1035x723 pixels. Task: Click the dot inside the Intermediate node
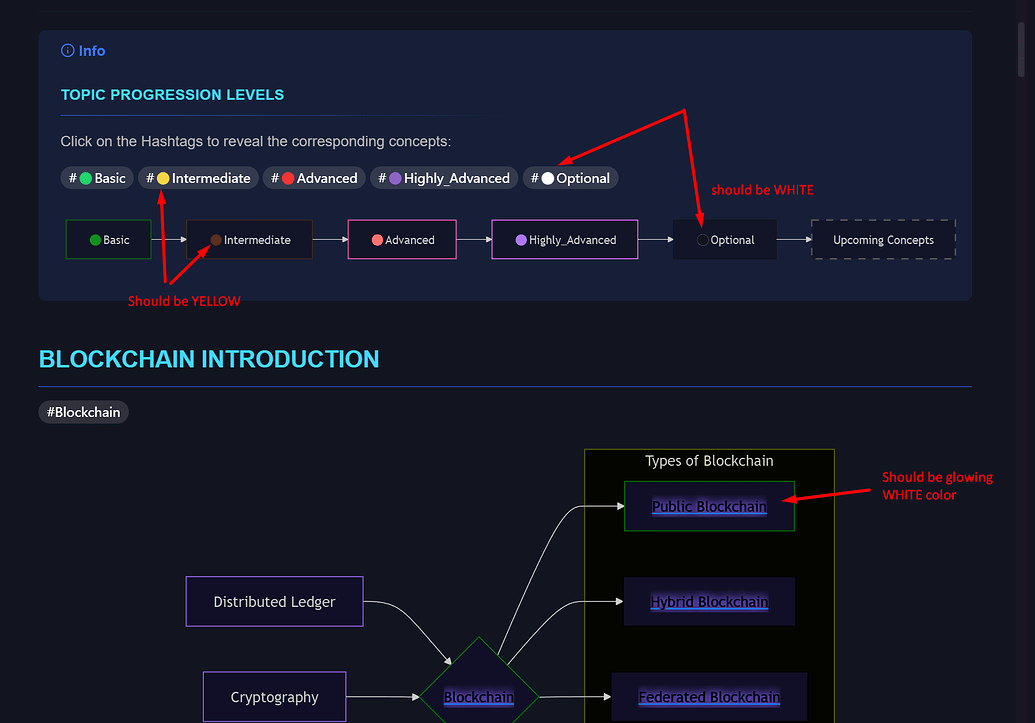click(215, 239)
